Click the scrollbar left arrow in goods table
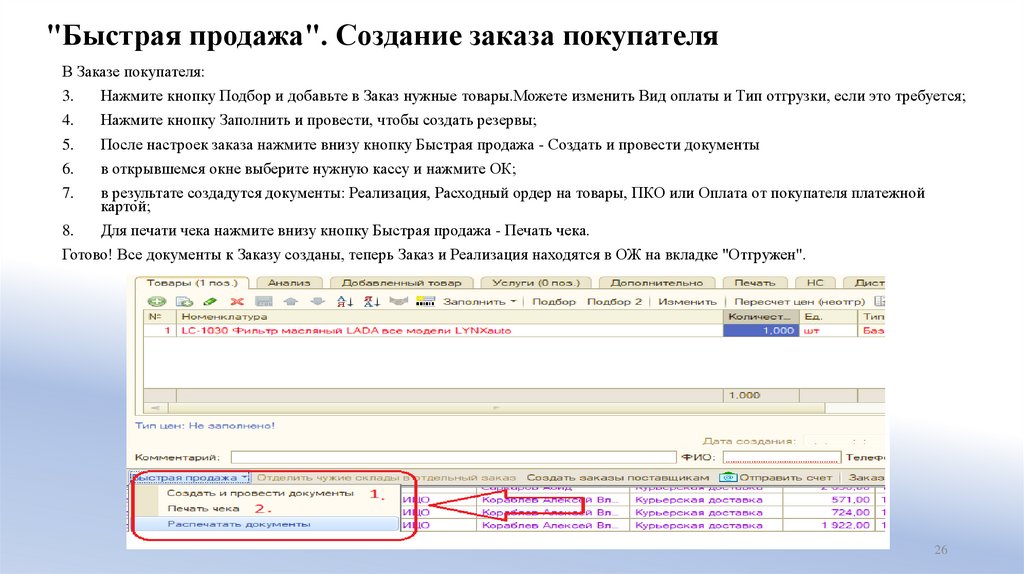 [155, 407]
